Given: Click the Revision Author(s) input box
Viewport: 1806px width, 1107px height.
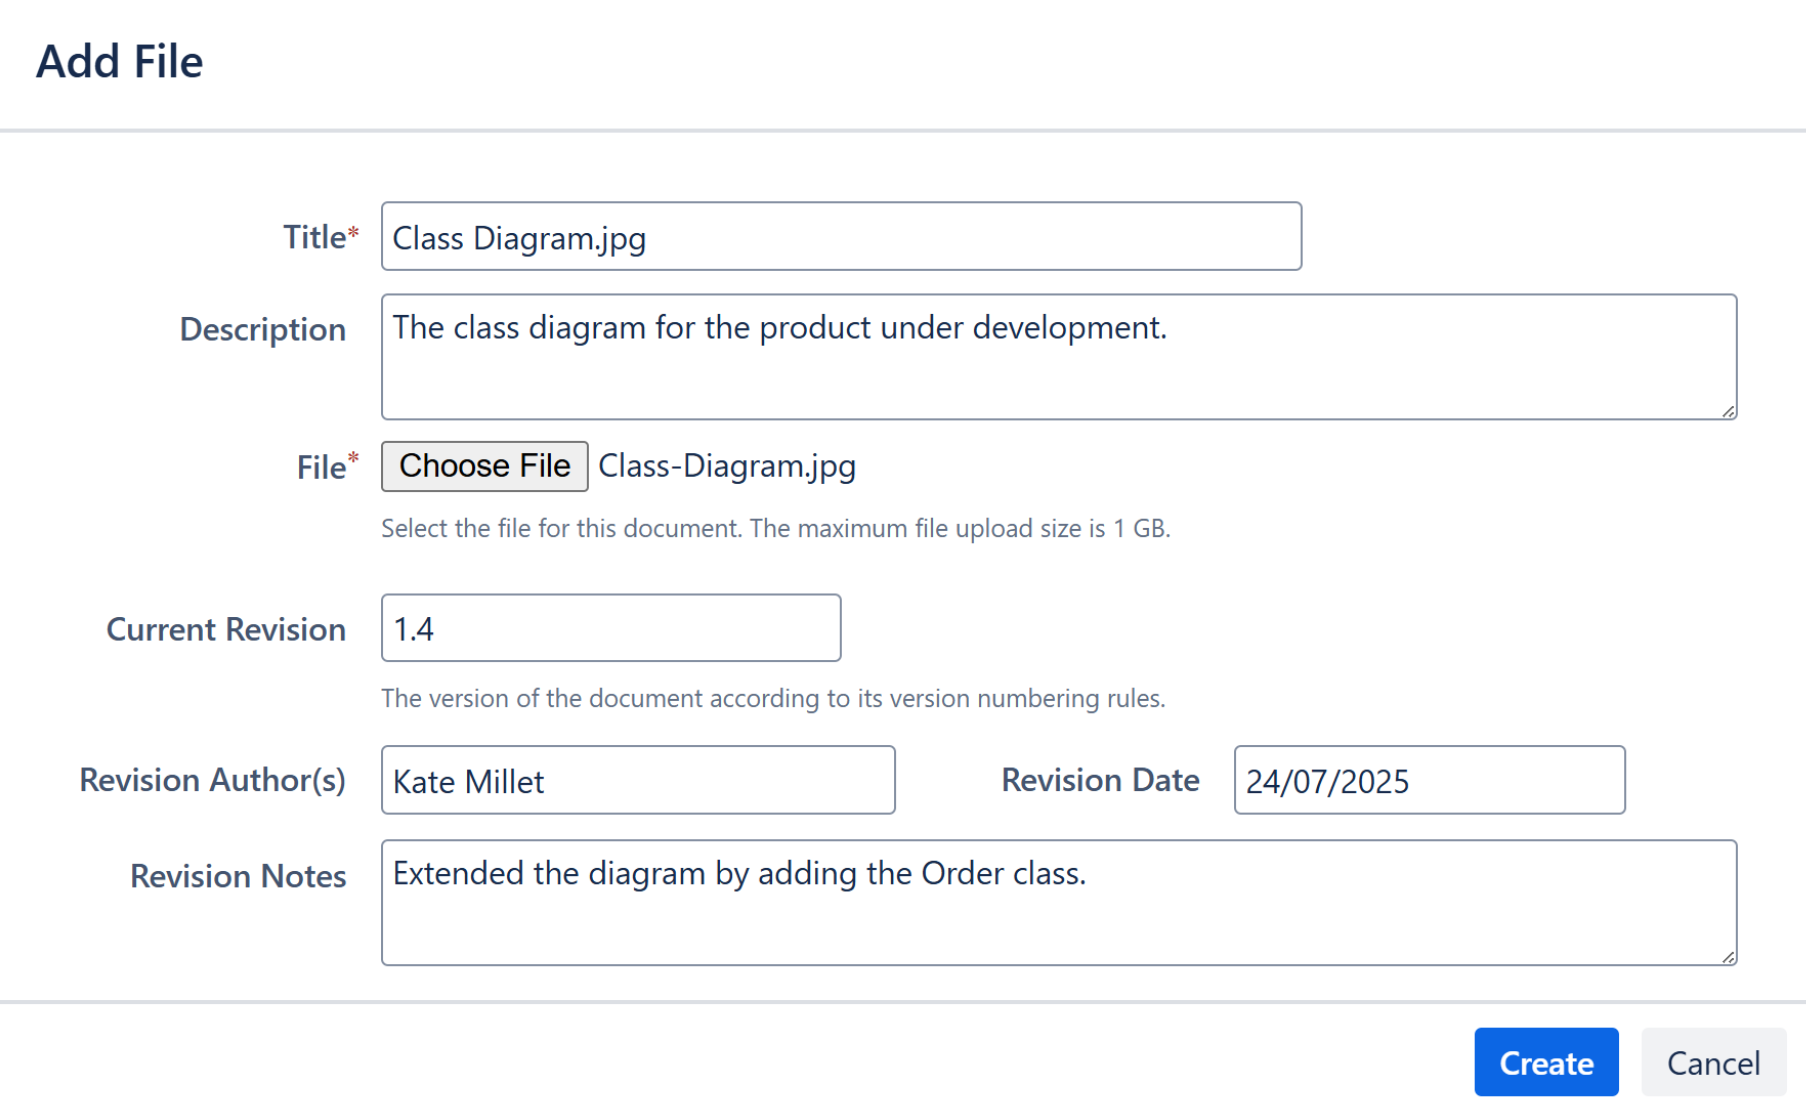Looking at the screenshot, I should (637, 780).
